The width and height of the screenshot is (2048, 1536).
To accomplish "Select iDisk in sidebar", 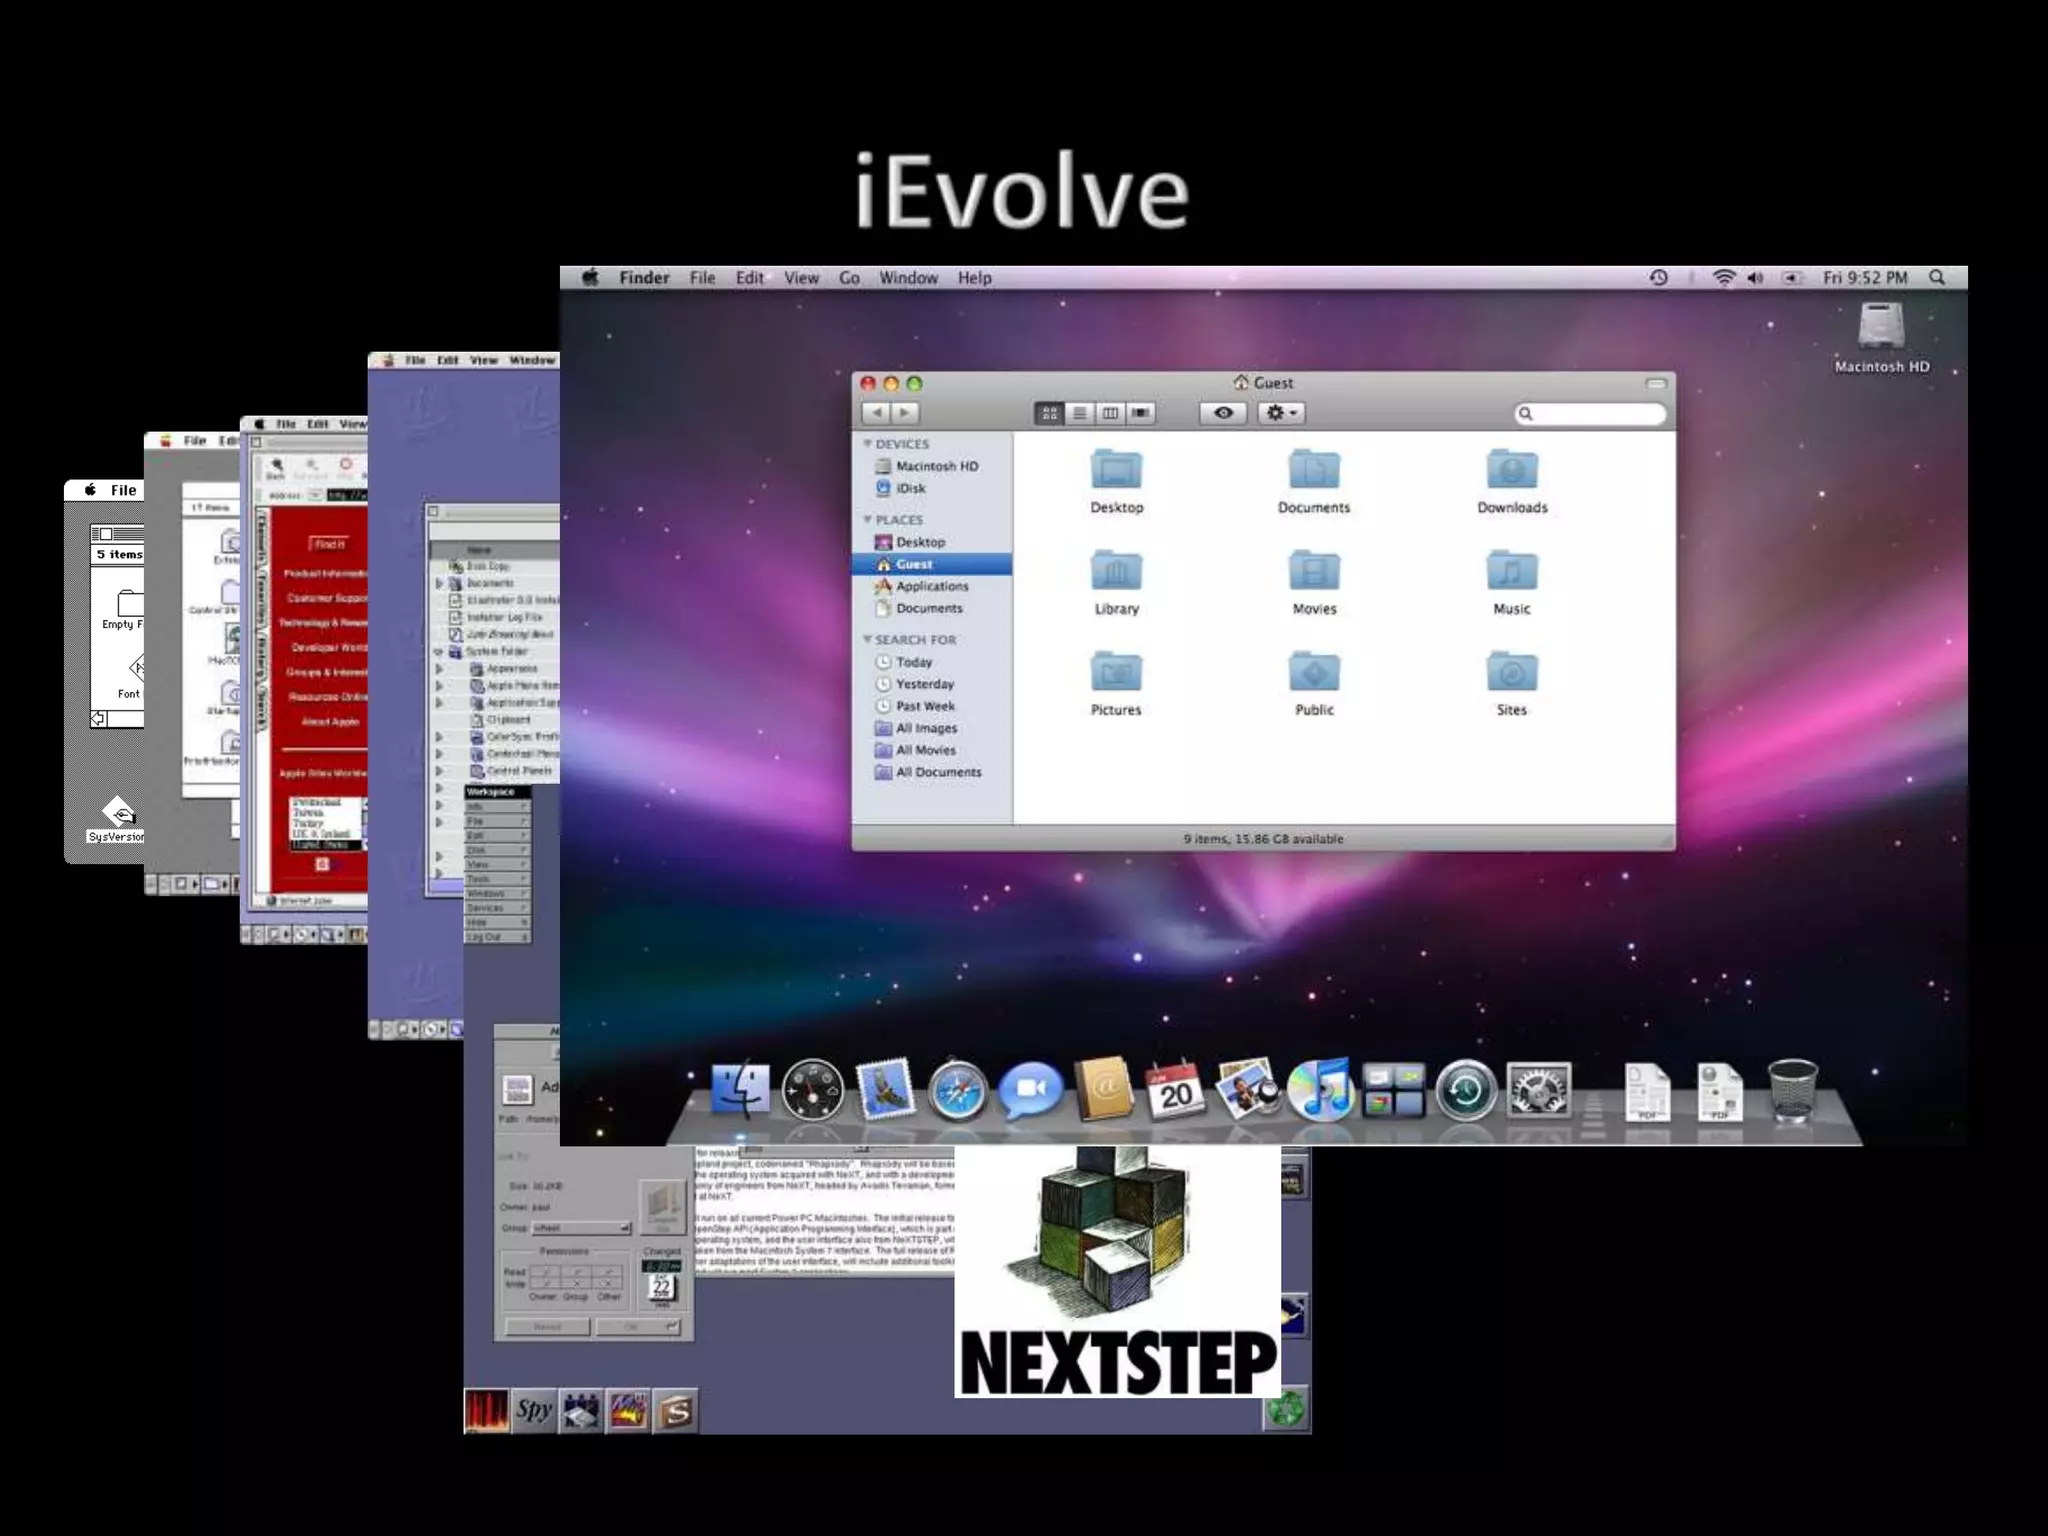I will click(x=932, y=488).
